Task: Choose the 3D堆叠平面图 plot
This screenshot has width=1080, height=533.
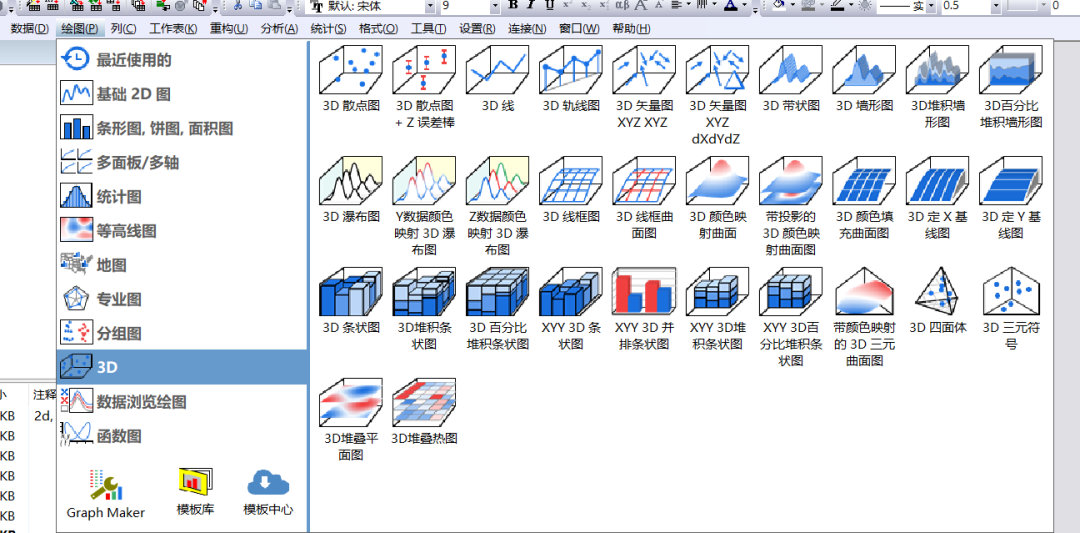Action: (351, 420)
